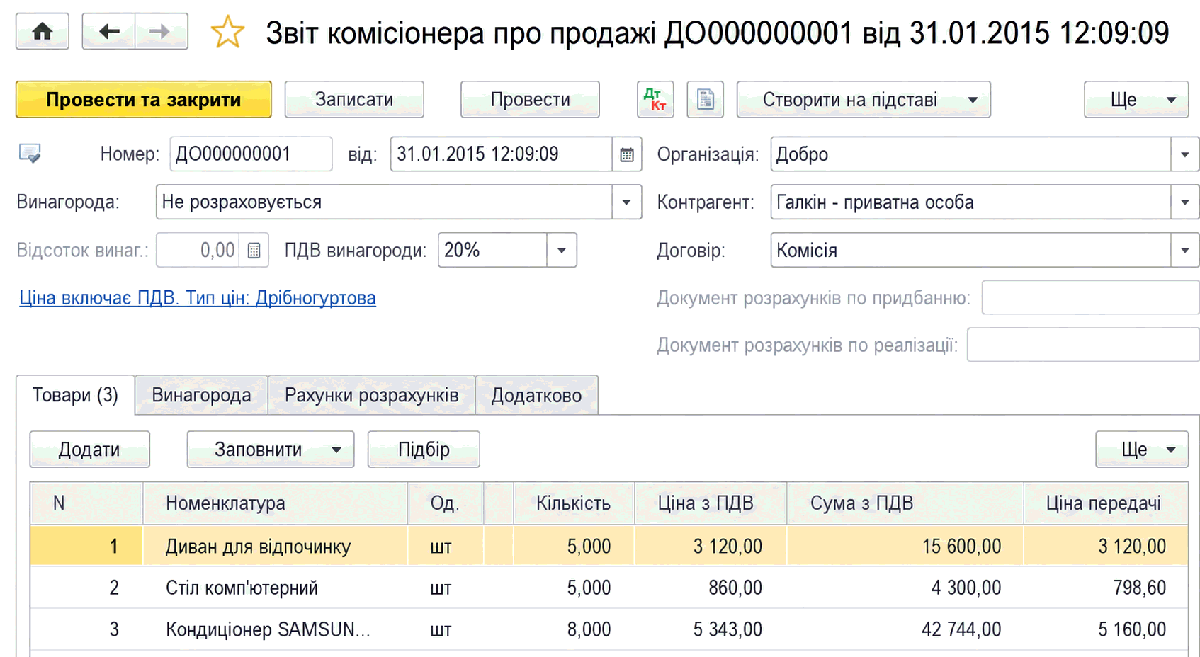Open calculator for Відсоток винаг. field
This screenshot has height=657, width=1200.
[x=254, y=250]
